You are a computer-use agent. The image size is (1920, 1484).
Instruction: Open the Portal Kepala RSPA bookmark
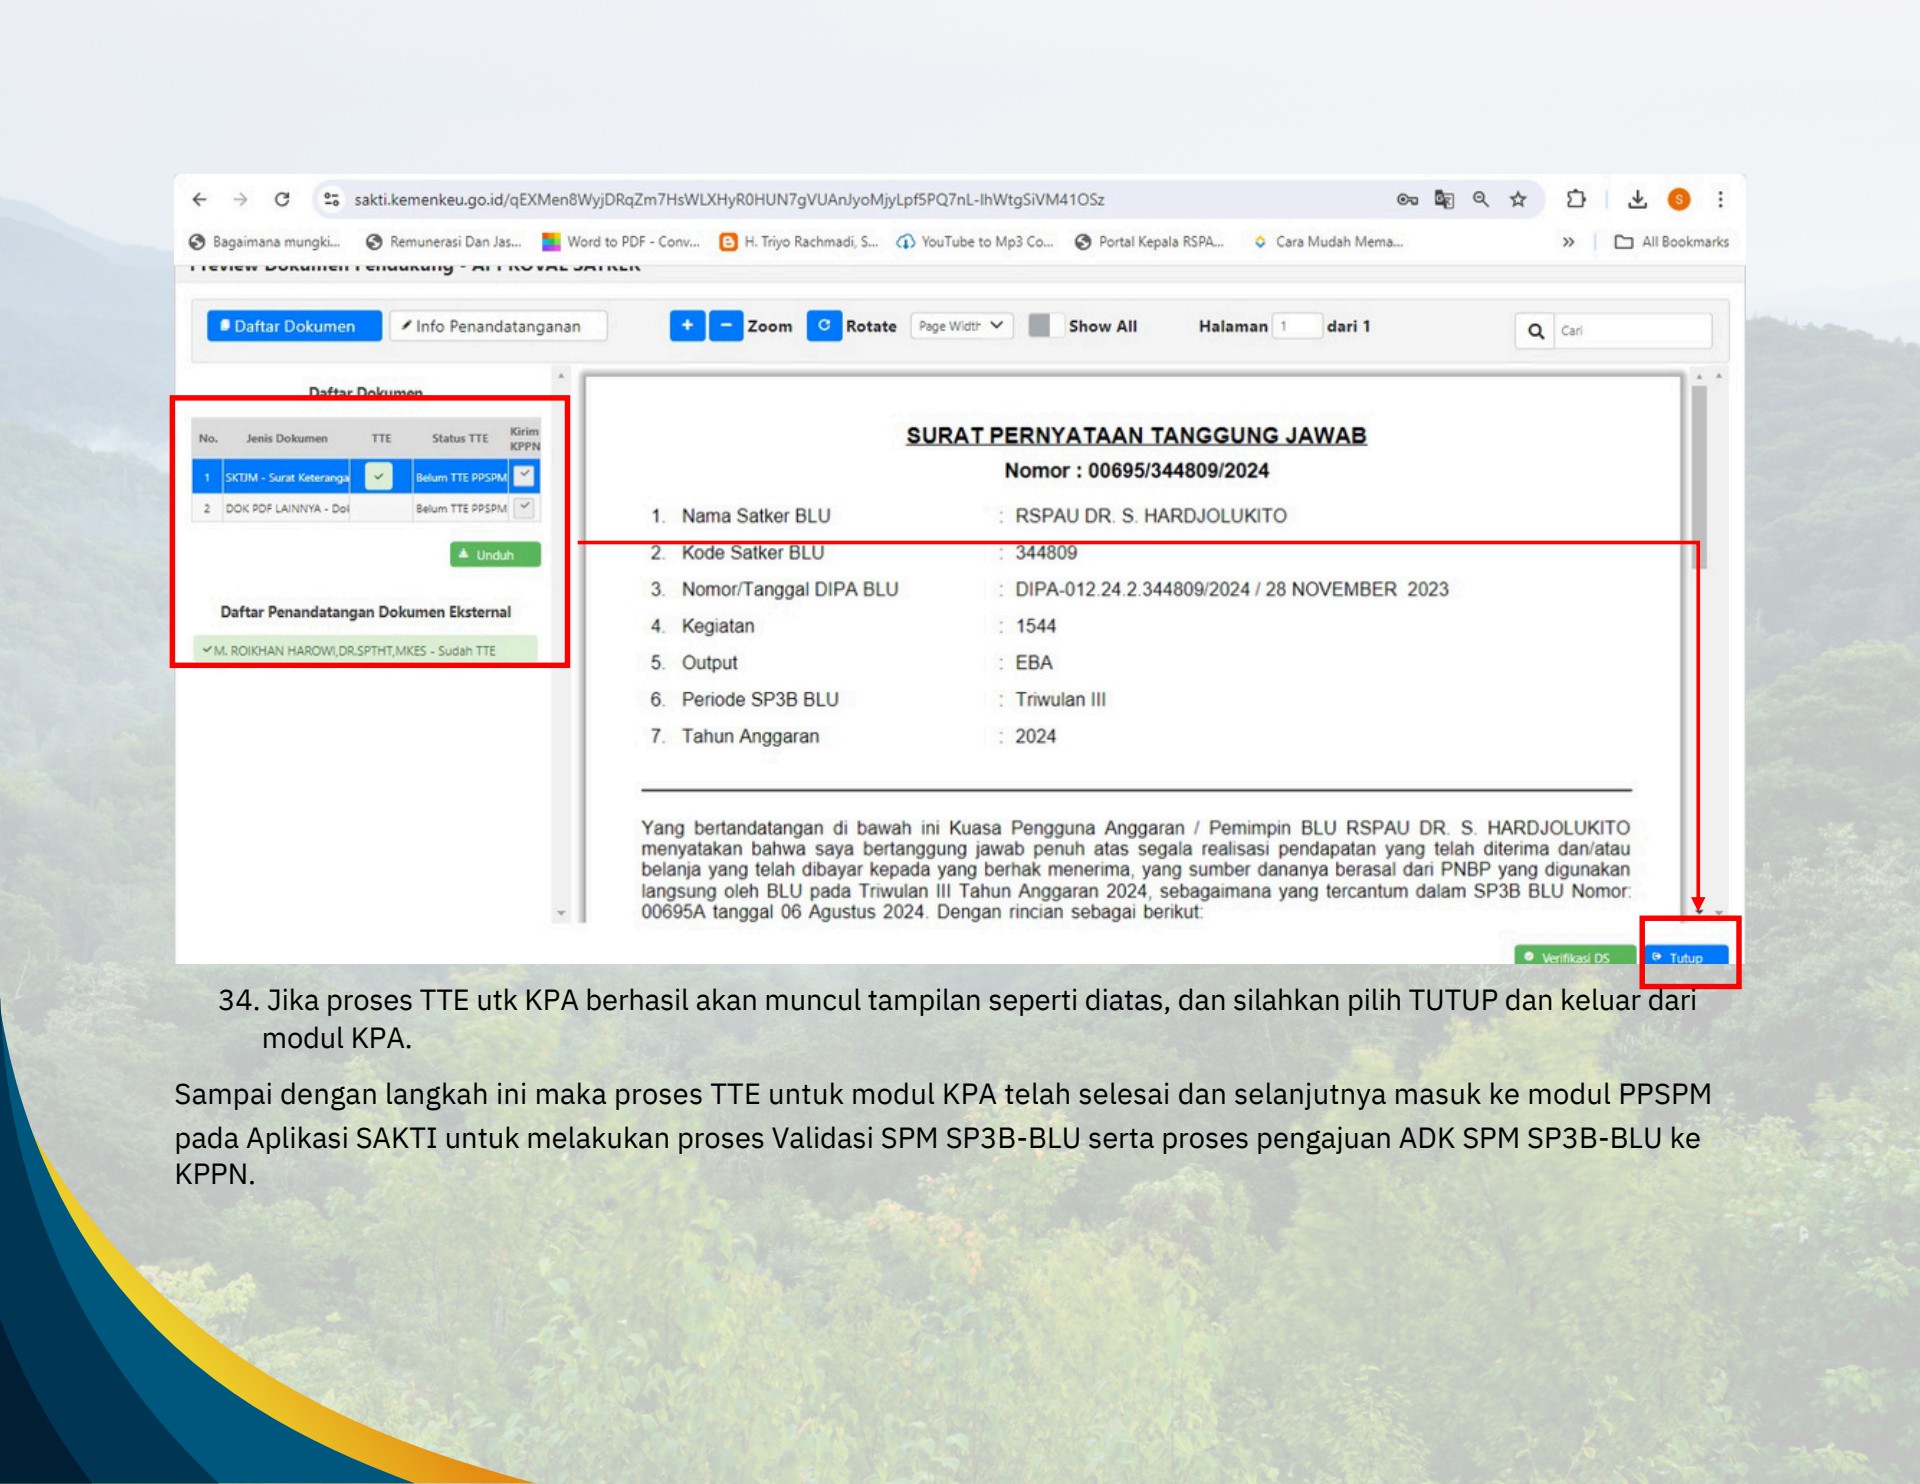click(x=1150, y=241)
